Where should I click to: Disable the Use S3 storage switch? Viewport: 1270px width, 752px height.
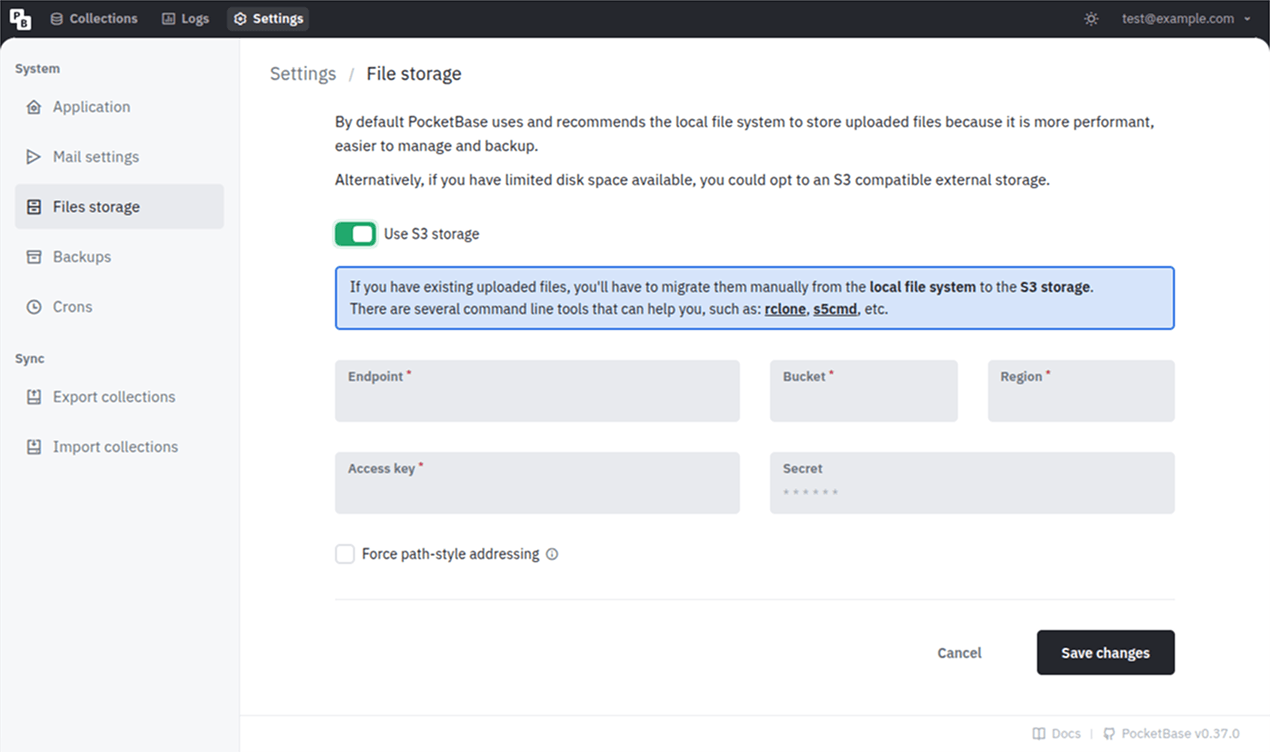(355, 234)
